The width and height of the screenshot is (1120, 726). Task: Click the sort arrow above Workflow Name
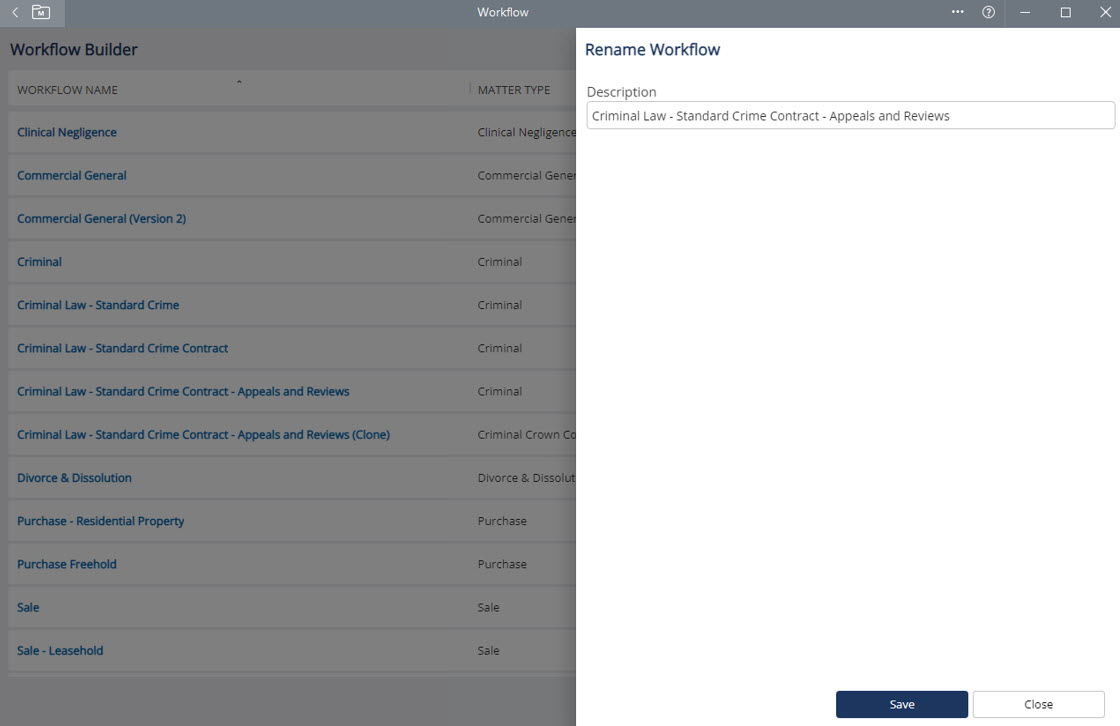coord(239,81)
